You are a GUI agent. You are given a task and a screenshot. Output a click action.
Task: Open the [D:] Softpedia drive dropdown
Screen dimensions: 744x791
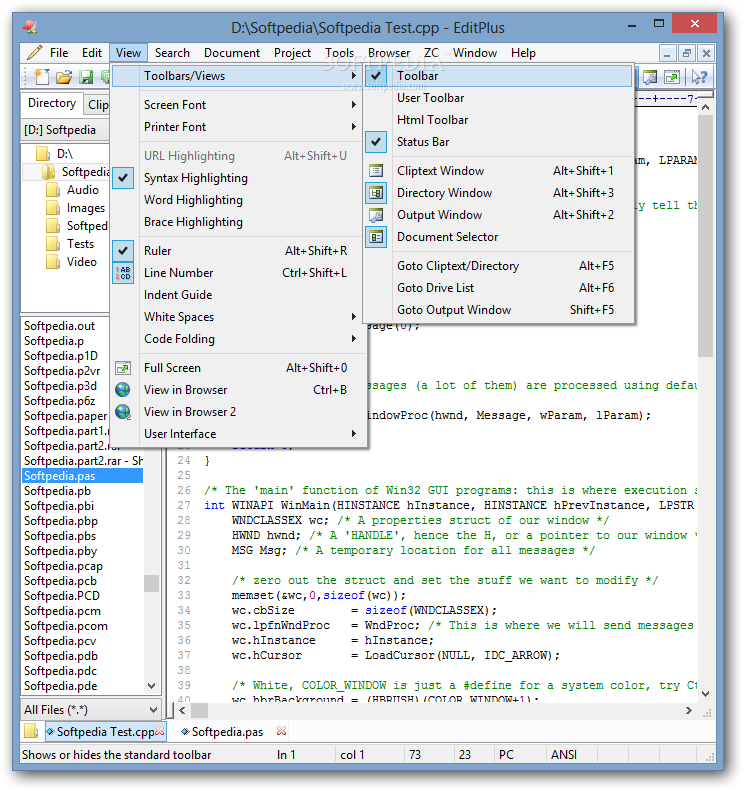[x=65, y=130]
